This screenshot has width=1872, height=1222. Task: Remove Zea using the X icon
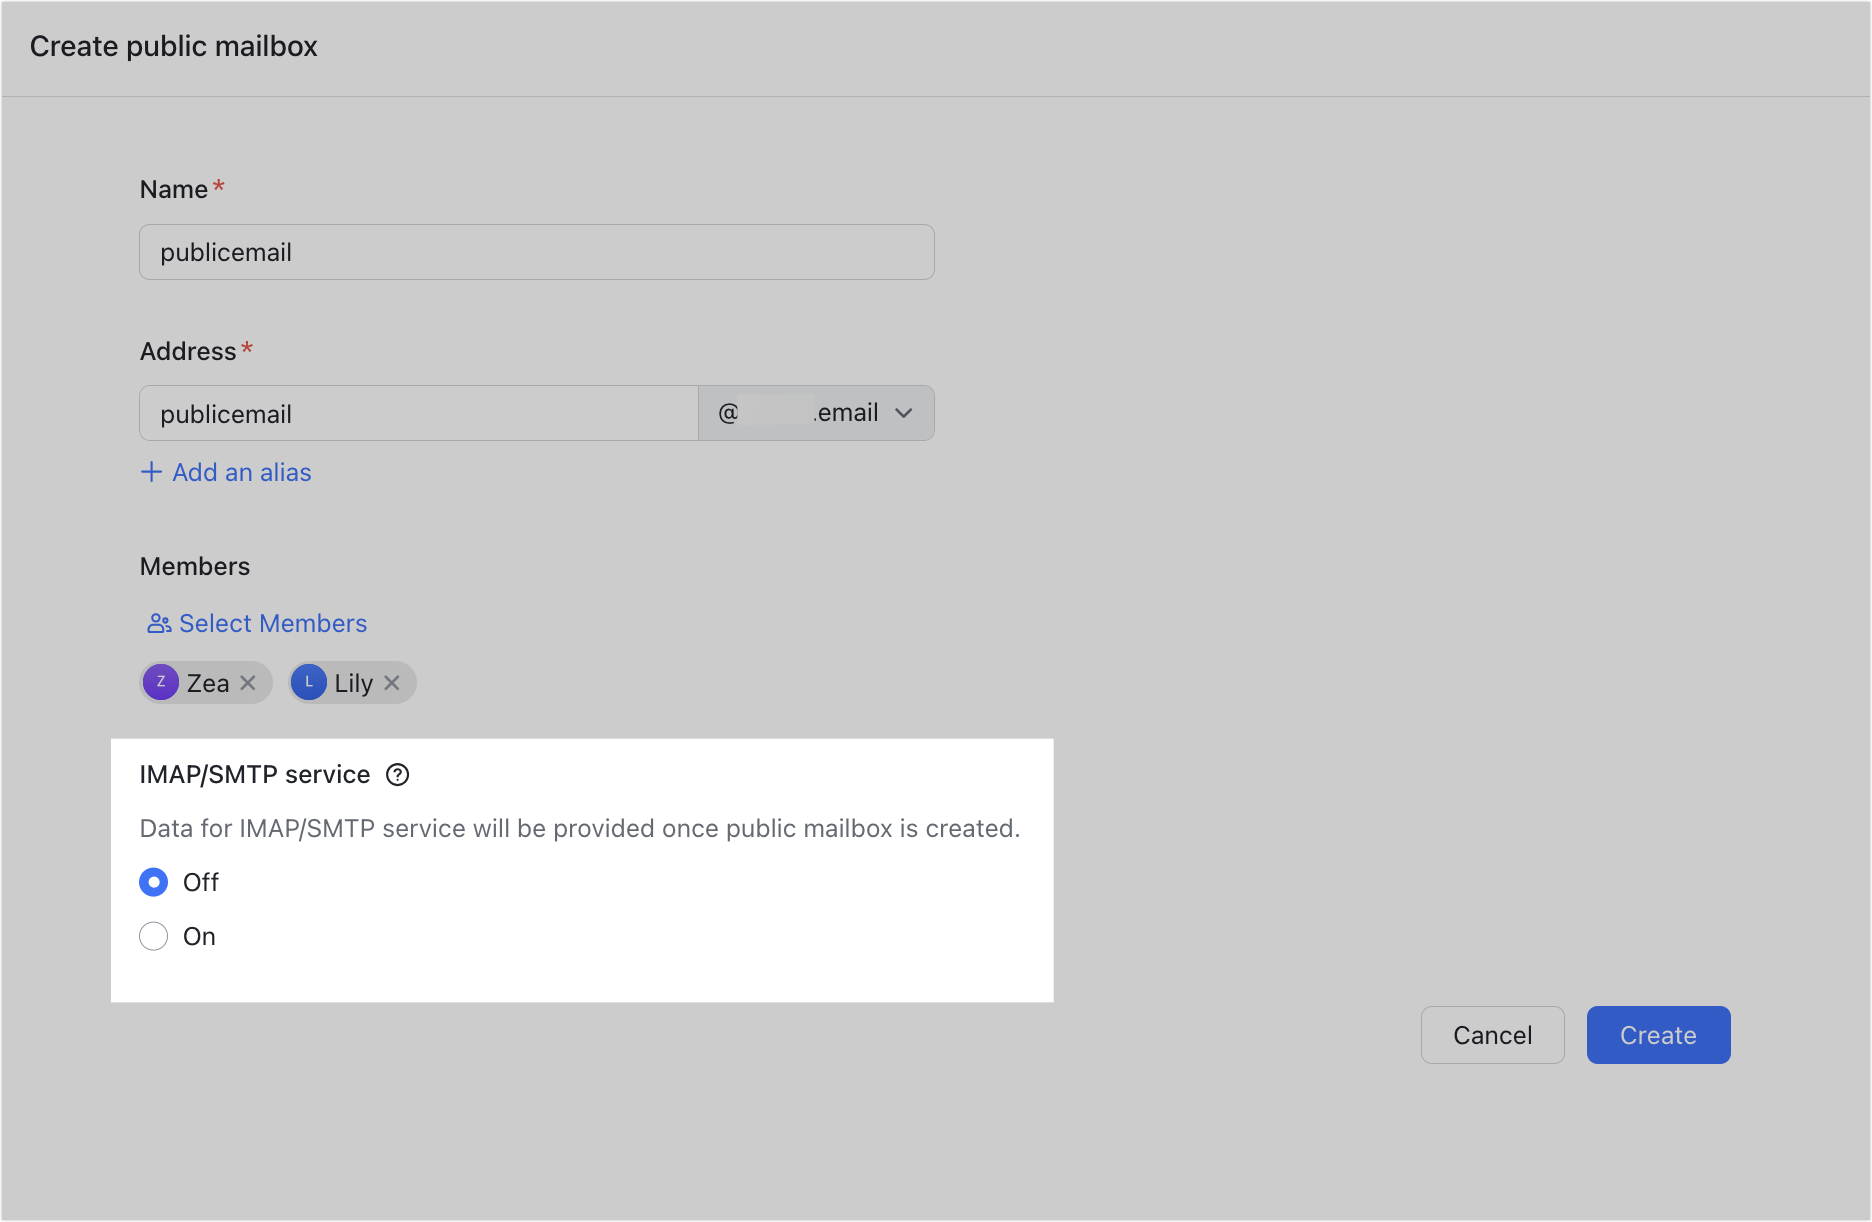(248, 682)
